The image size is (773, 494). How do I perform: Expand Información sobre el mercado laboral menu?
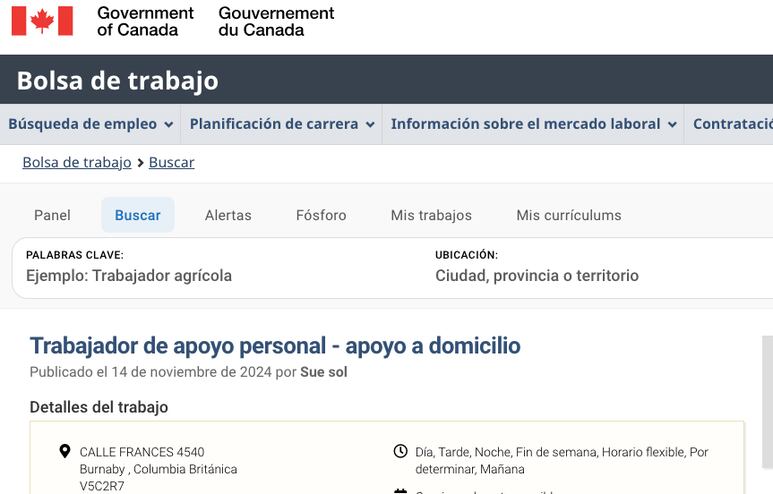(533, 124)
